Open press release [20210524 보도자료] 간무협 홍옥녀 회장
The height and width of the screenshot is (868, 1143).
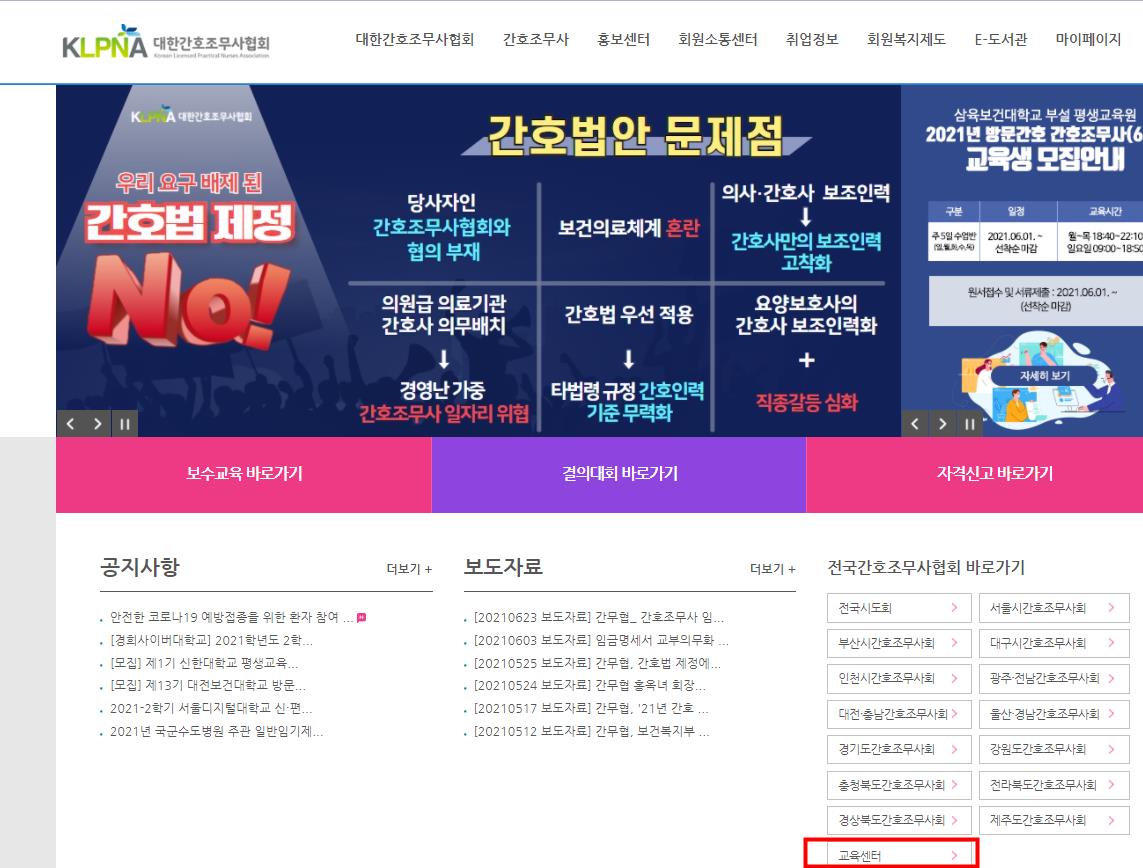[x=590, y=686]
